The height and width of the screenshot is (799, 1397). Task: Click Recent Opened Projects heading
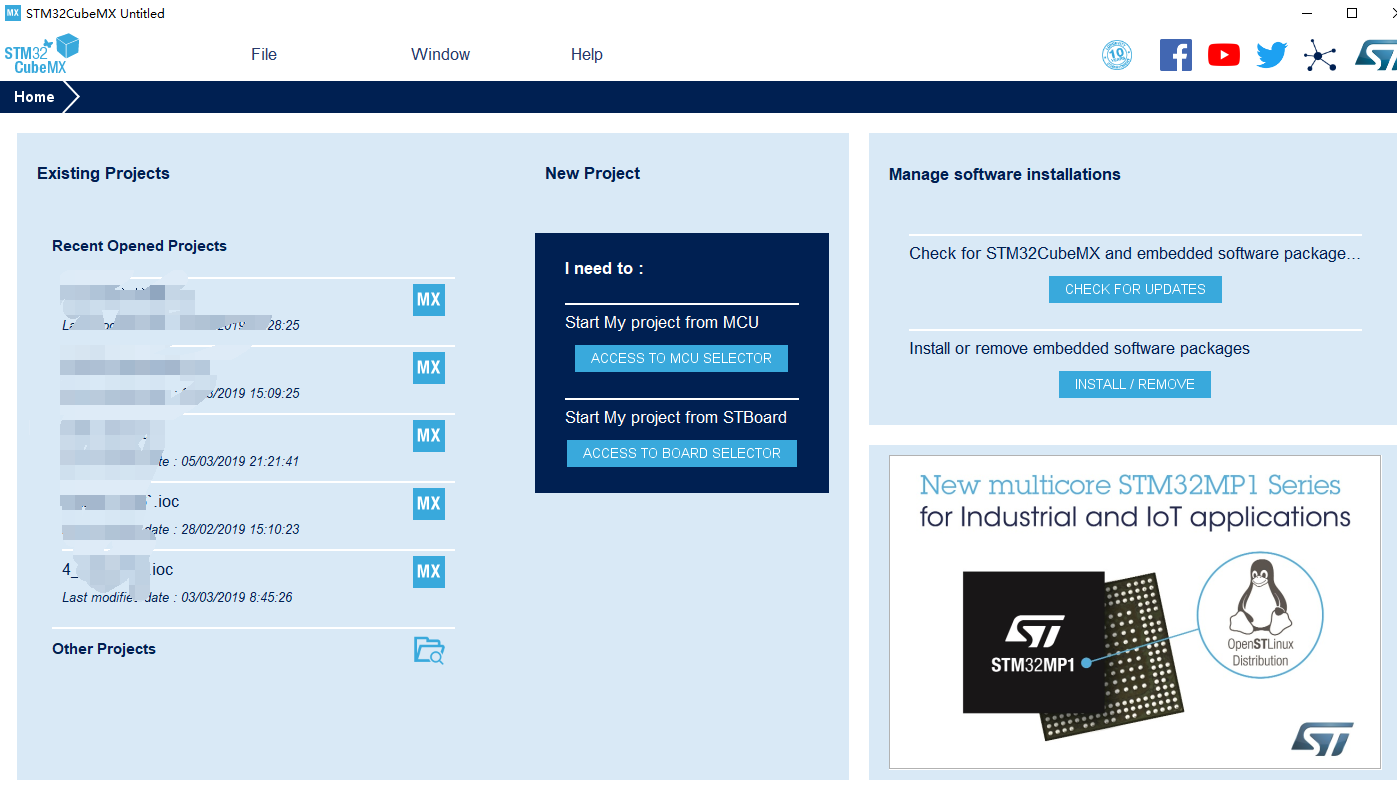point(139,246)
